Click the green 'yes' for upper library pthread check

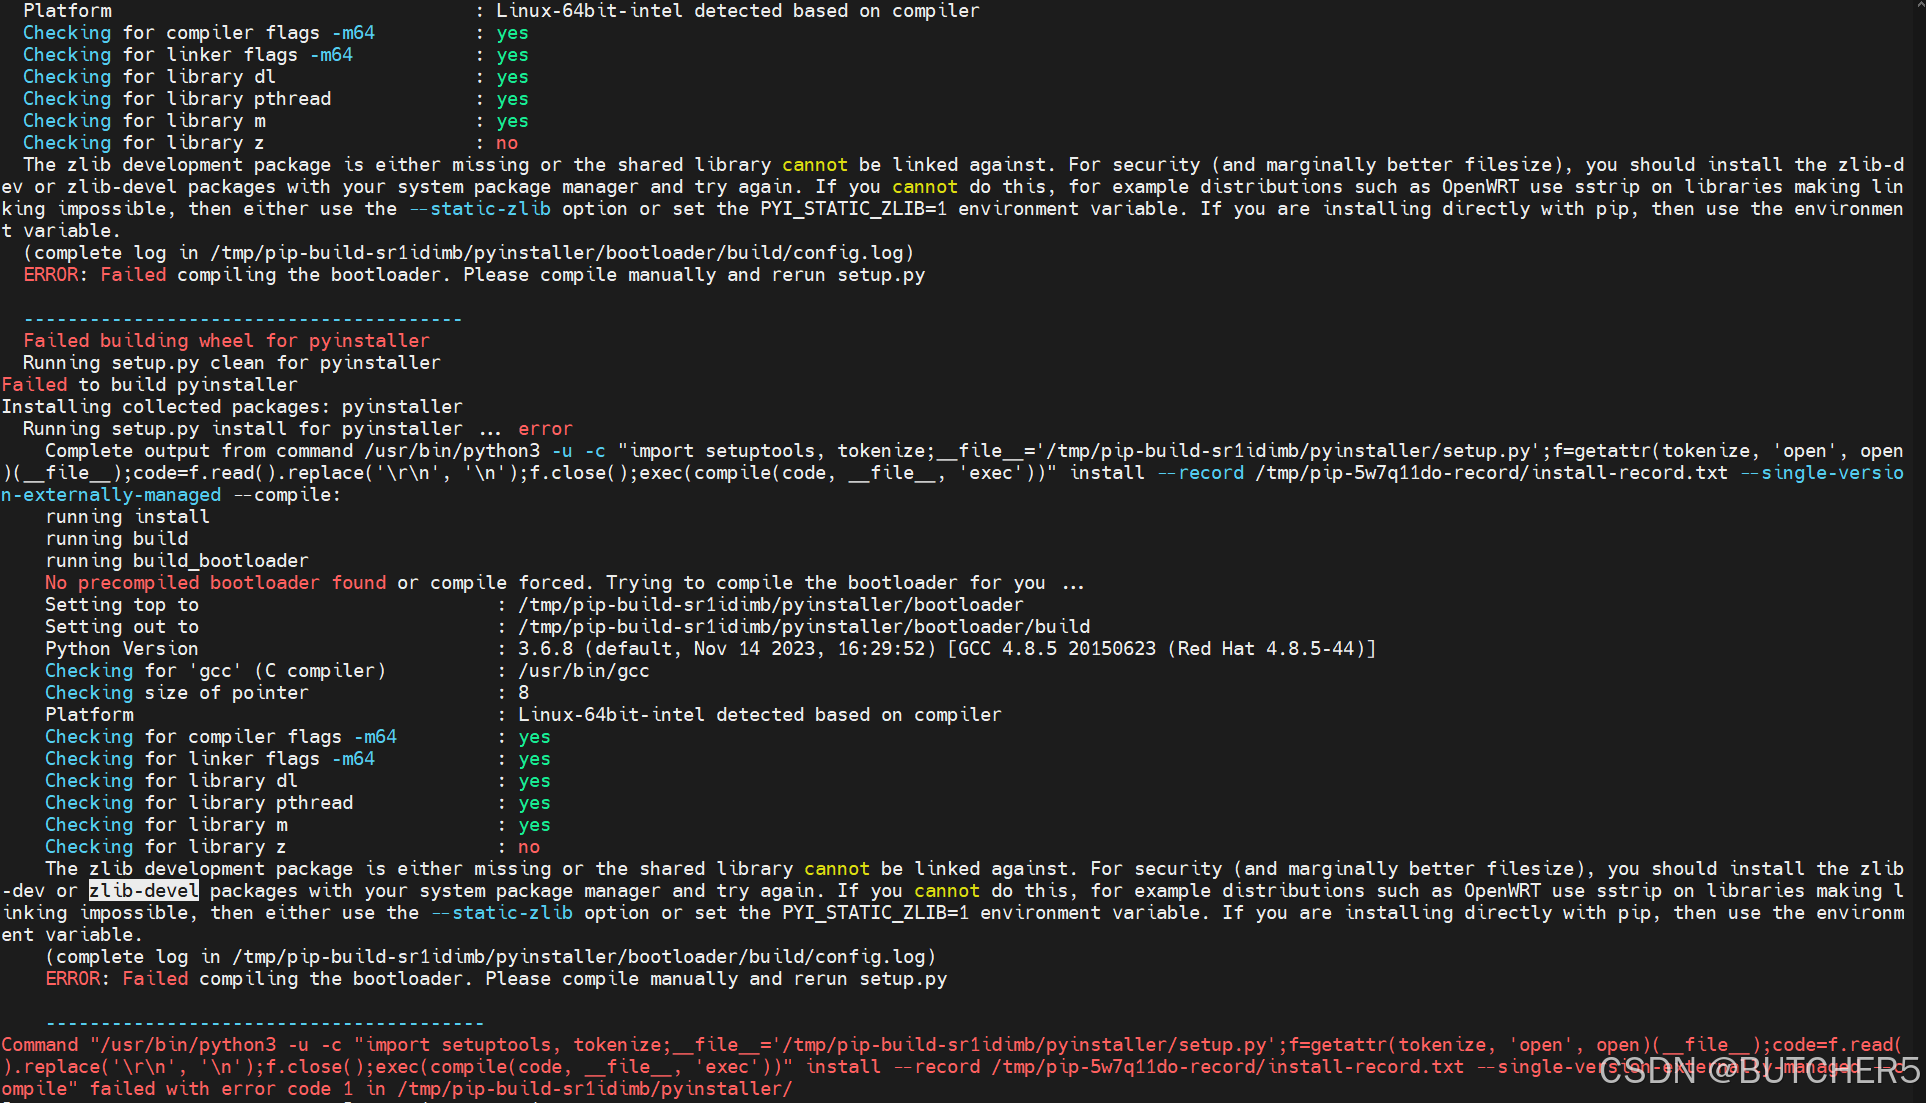point(512,99)
